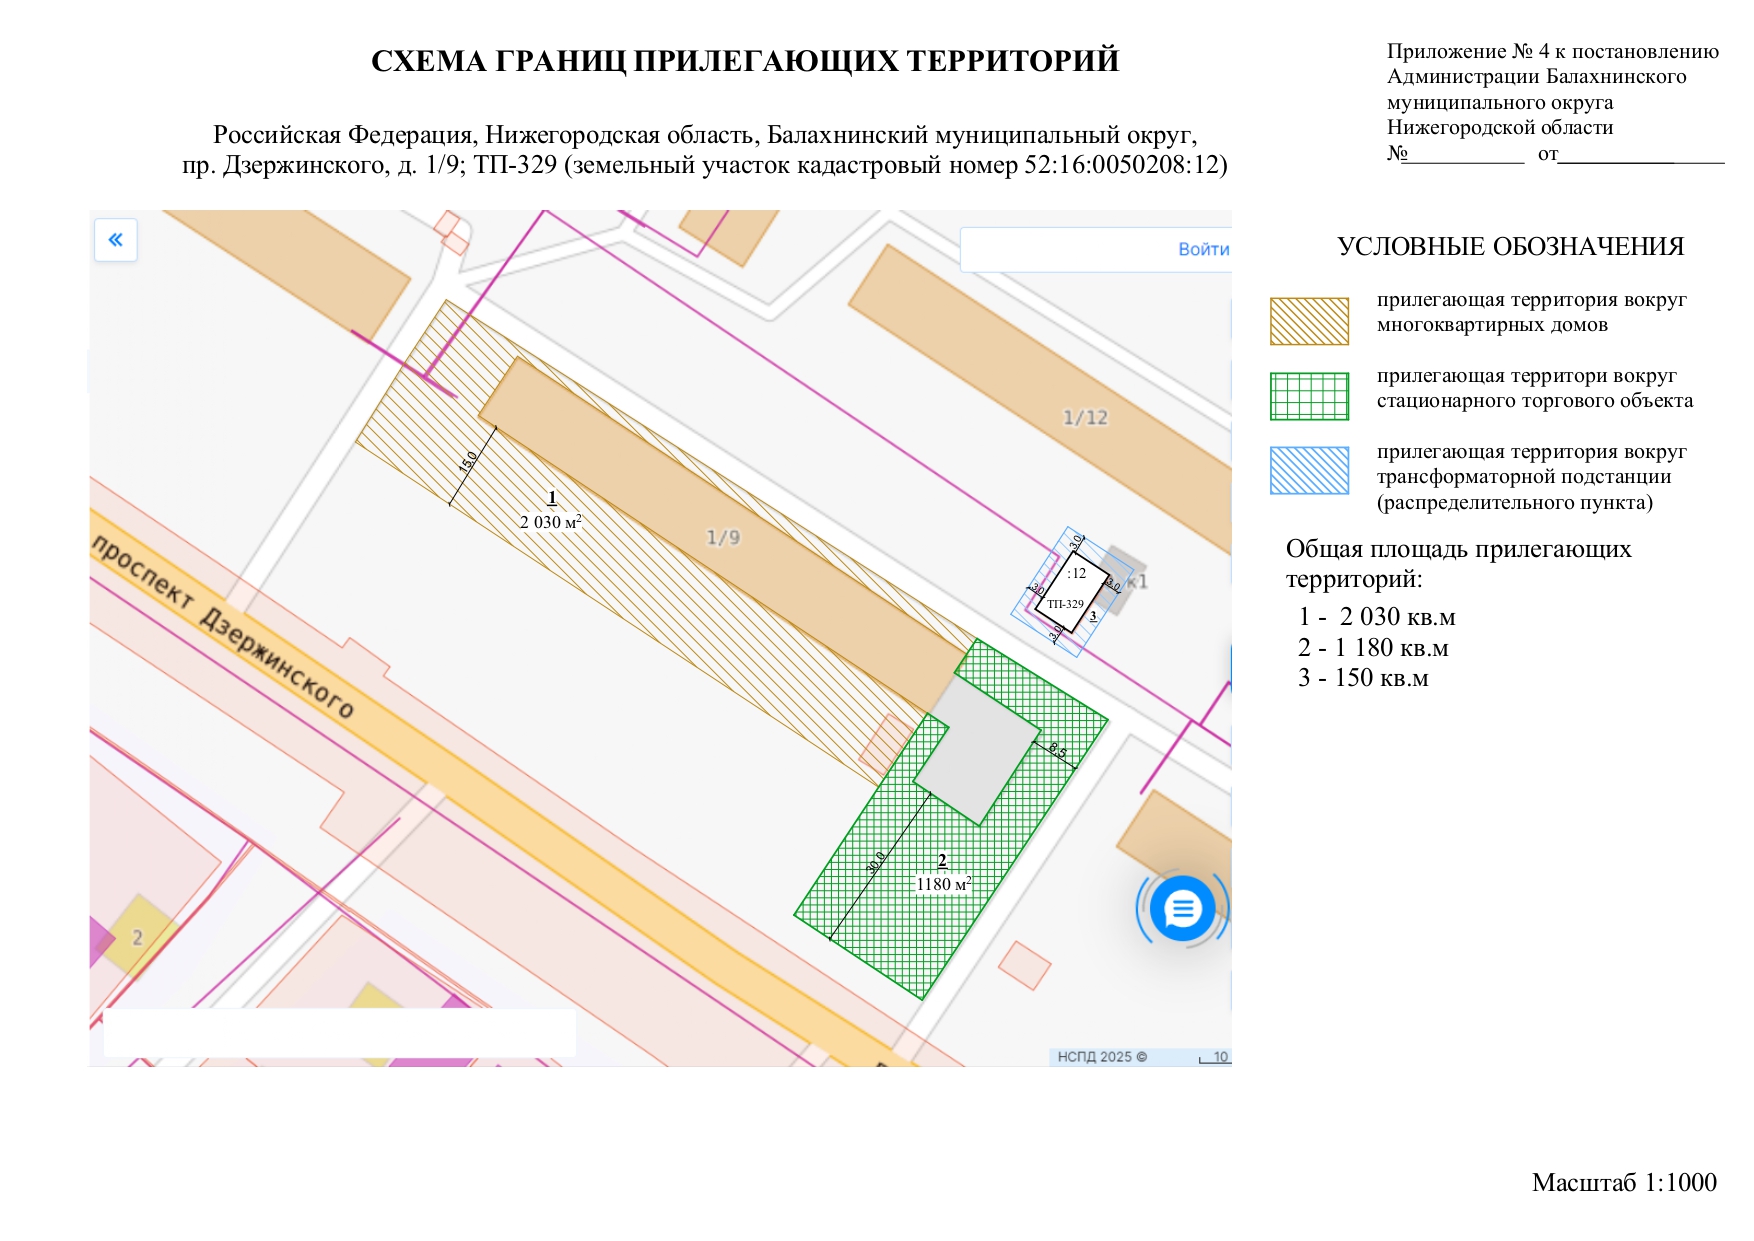Click building 1/9 on the map
The image size is (1754, 1241).
click(x=723, y=537)
